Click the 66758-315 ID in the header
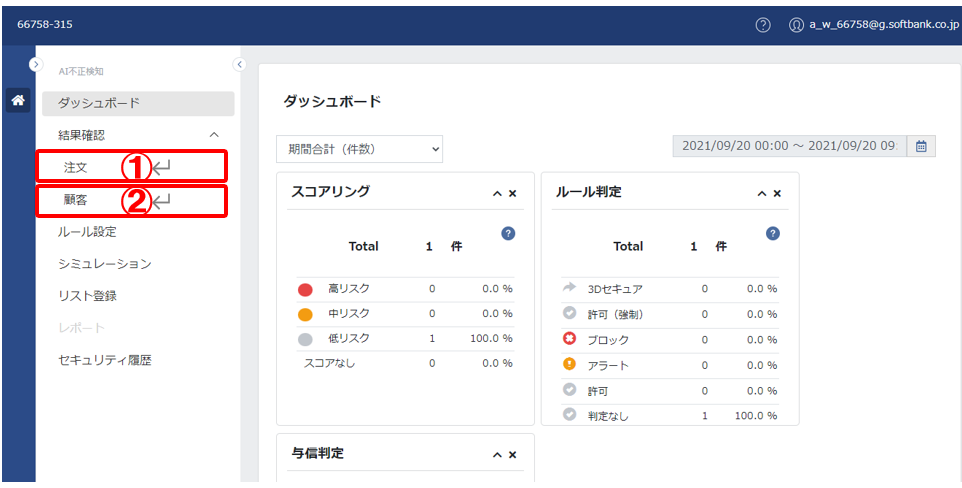Screen dimensions: 962x488 45,25
